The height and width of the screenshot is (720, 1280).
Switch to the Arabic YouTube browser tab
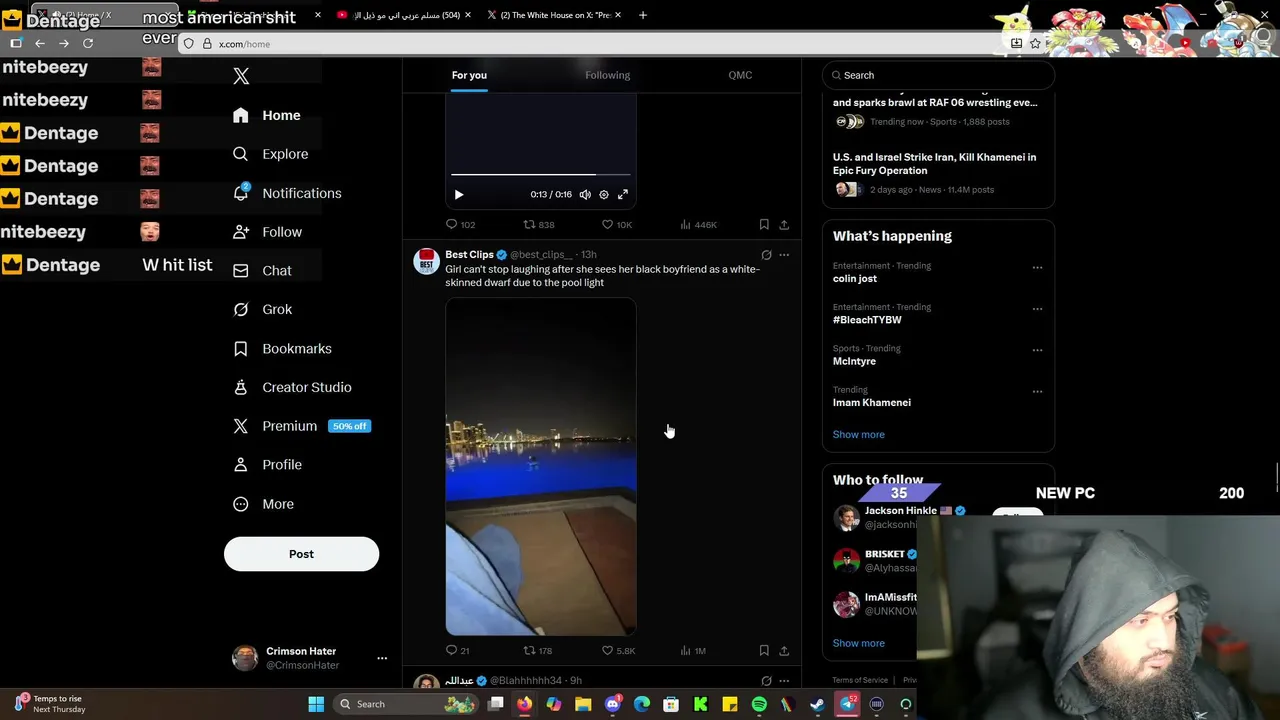pyautogui.click(x=403, y=15)
